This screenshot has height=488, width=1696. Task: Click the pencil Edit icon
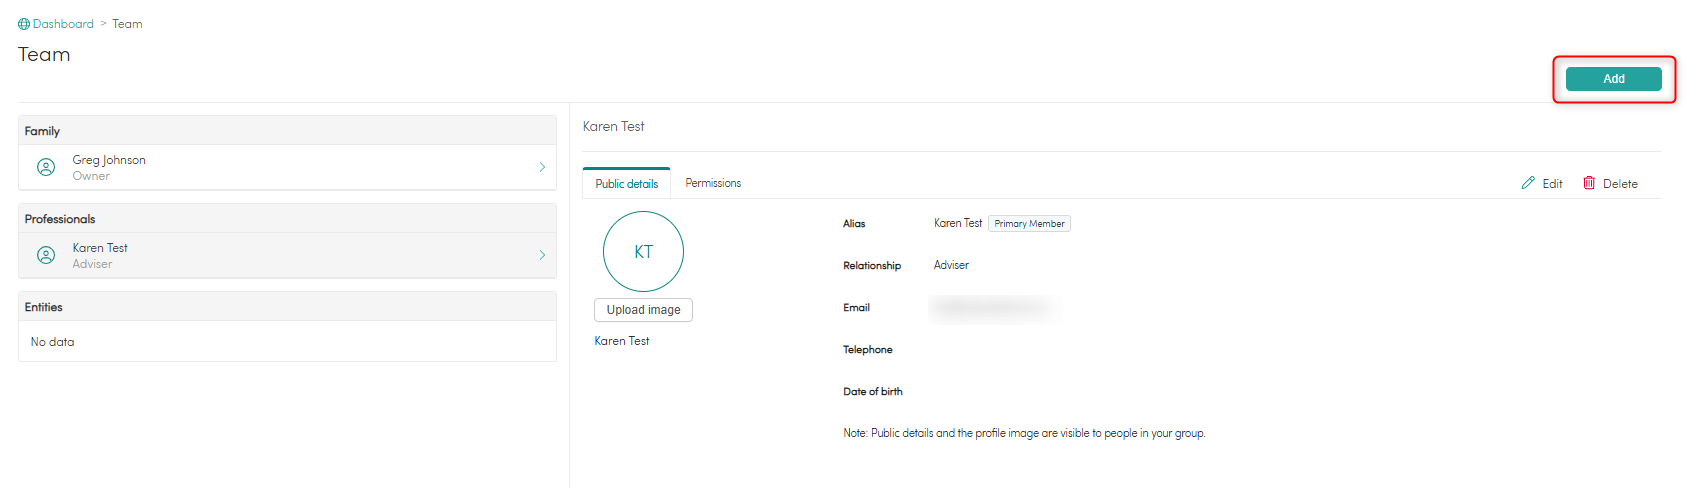pos(1528,183)
